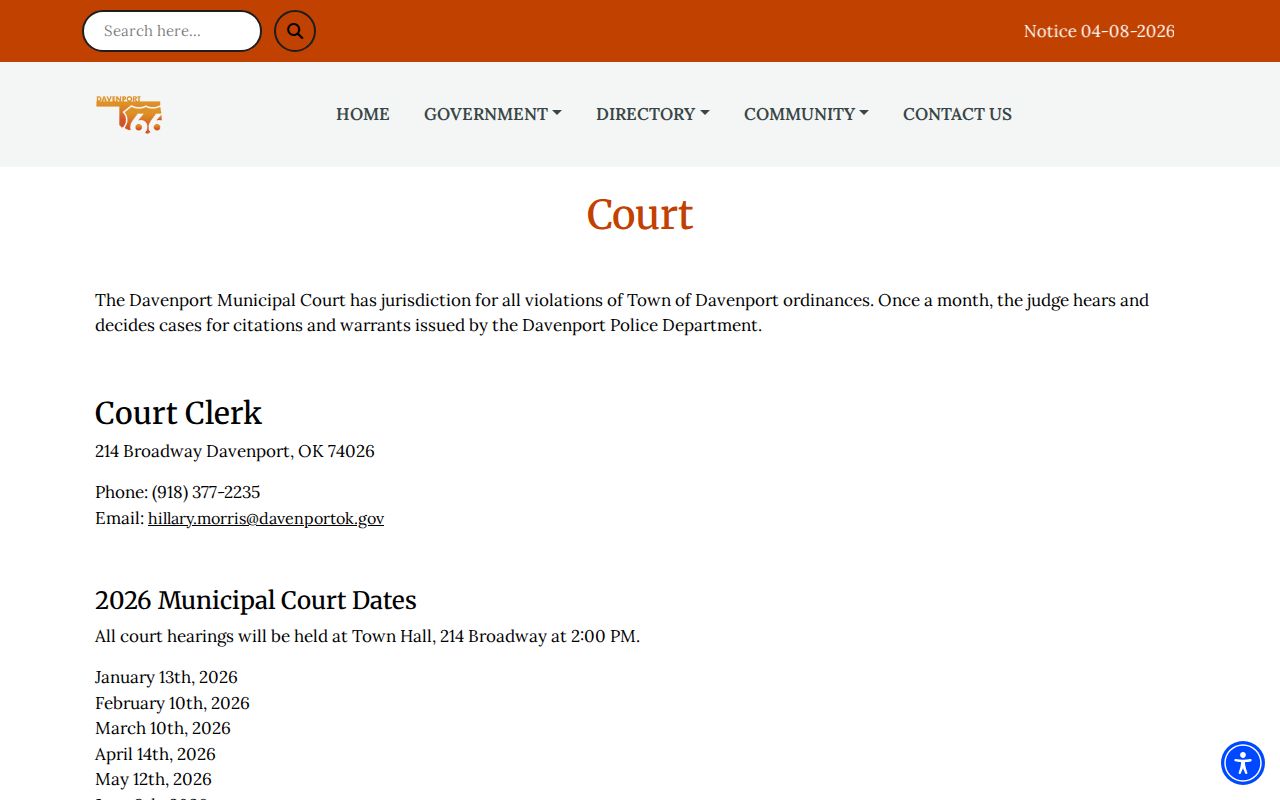Click the Town Hall hearings location sentence

[x=367, y=636]
